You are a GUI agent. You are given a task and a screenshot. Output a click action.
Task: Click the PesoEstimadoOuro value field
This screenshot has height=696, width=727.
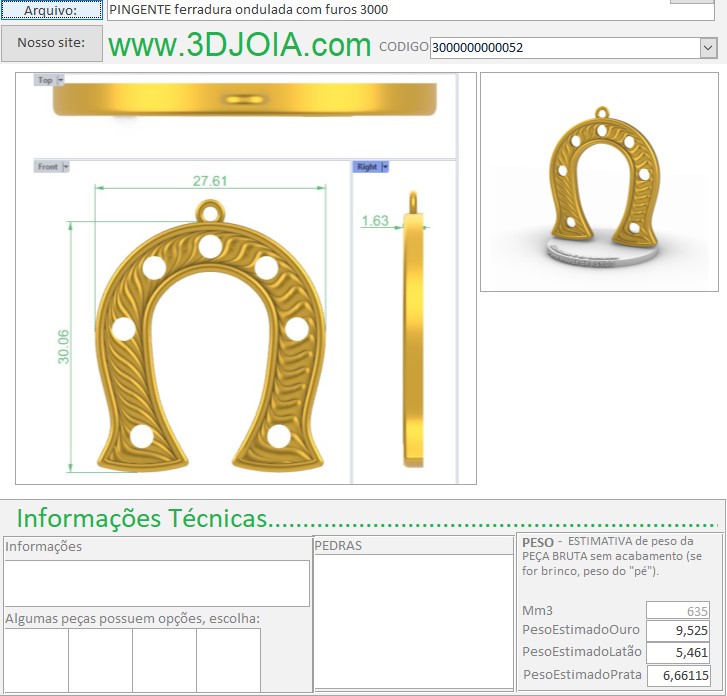(677, 631)
